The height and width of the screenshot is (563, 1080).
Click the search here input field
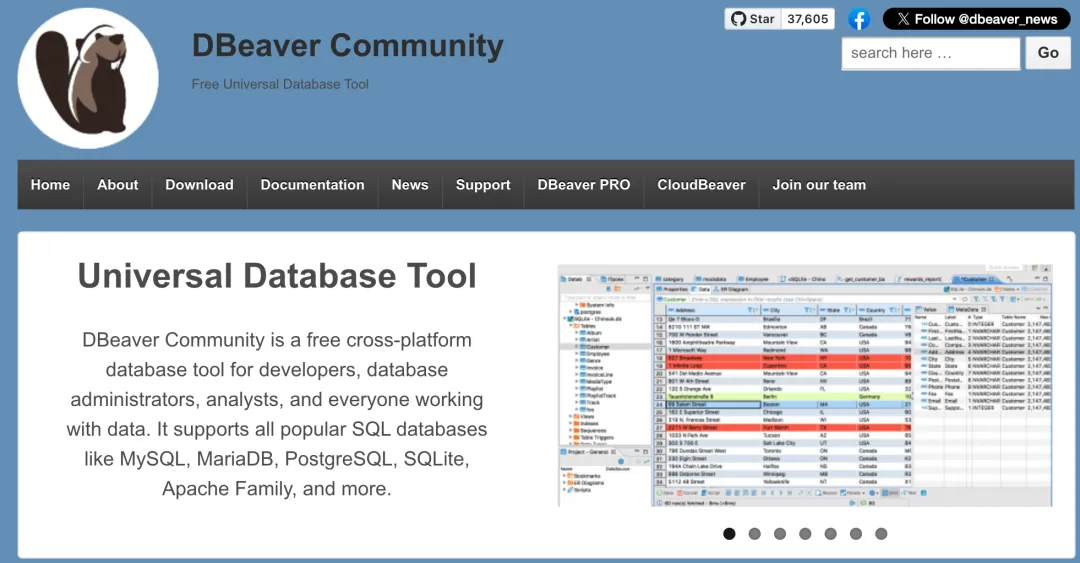tap(930, 53)
